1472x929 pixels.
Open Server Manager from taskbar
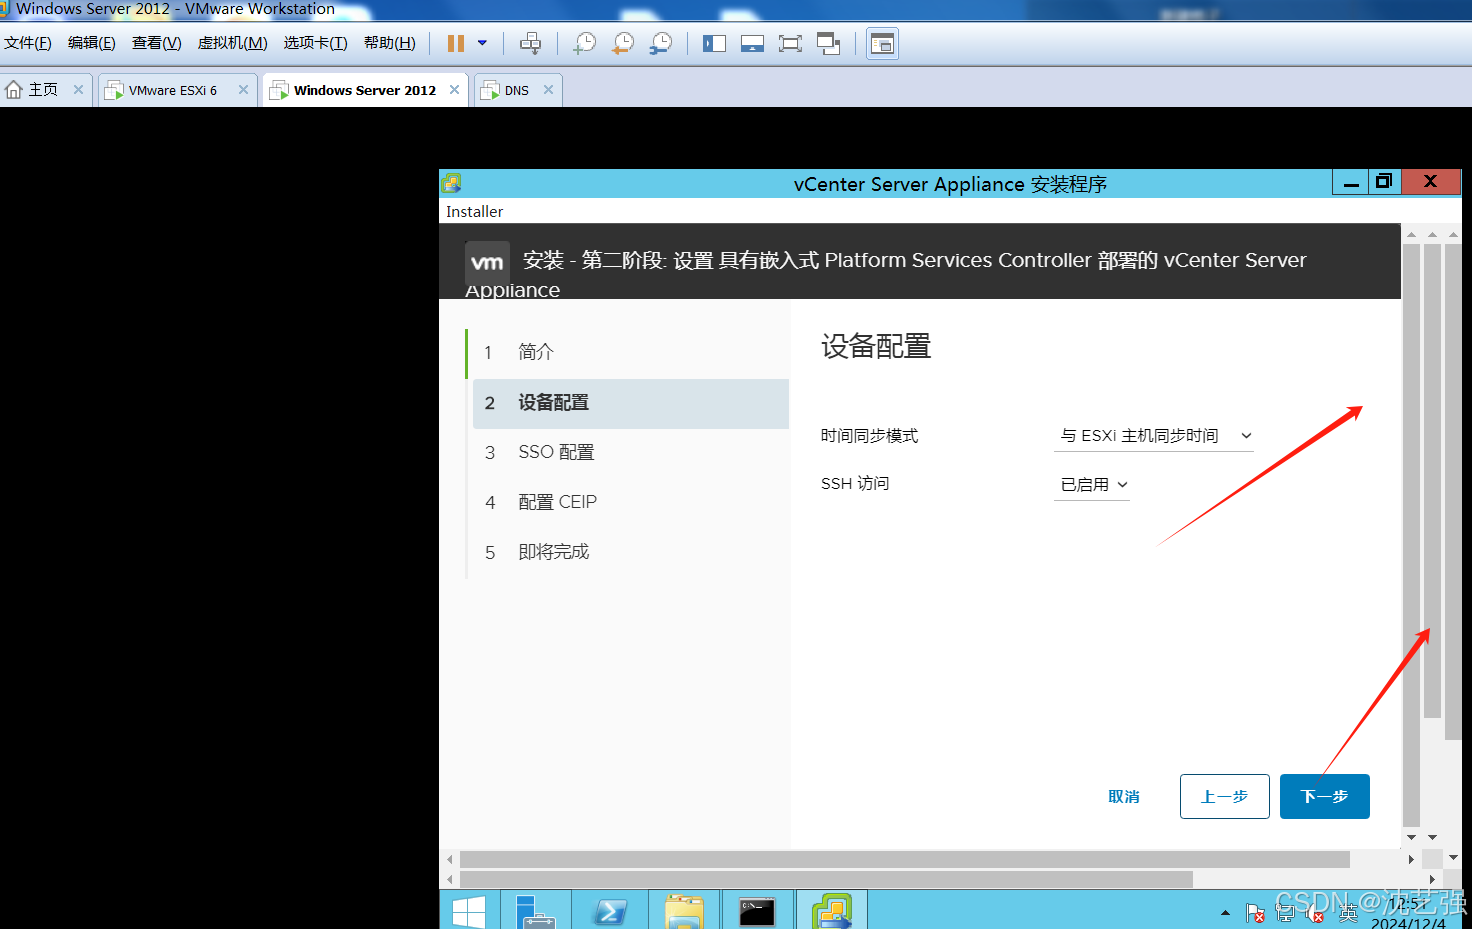click(x=535, y=911)
